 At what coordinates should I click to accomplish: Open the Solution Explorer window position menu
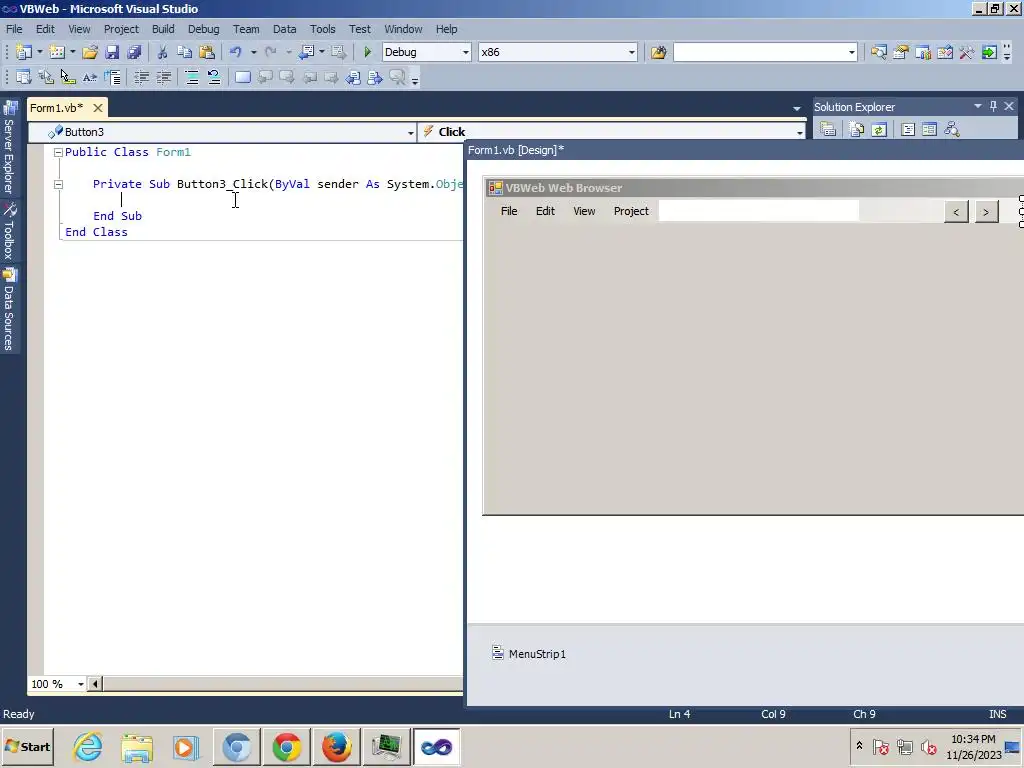(x=978, y=106)
